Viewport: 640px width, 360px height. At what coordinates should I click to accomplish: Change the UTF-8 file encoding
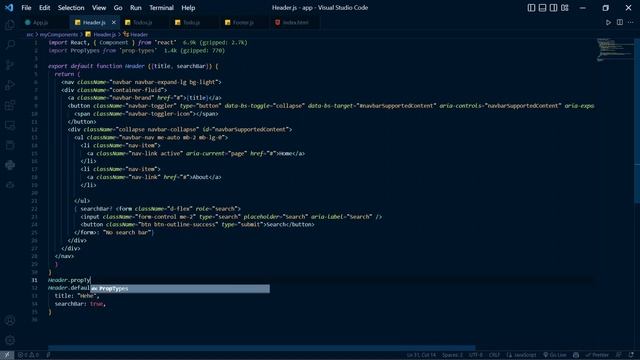click(476, 355)
